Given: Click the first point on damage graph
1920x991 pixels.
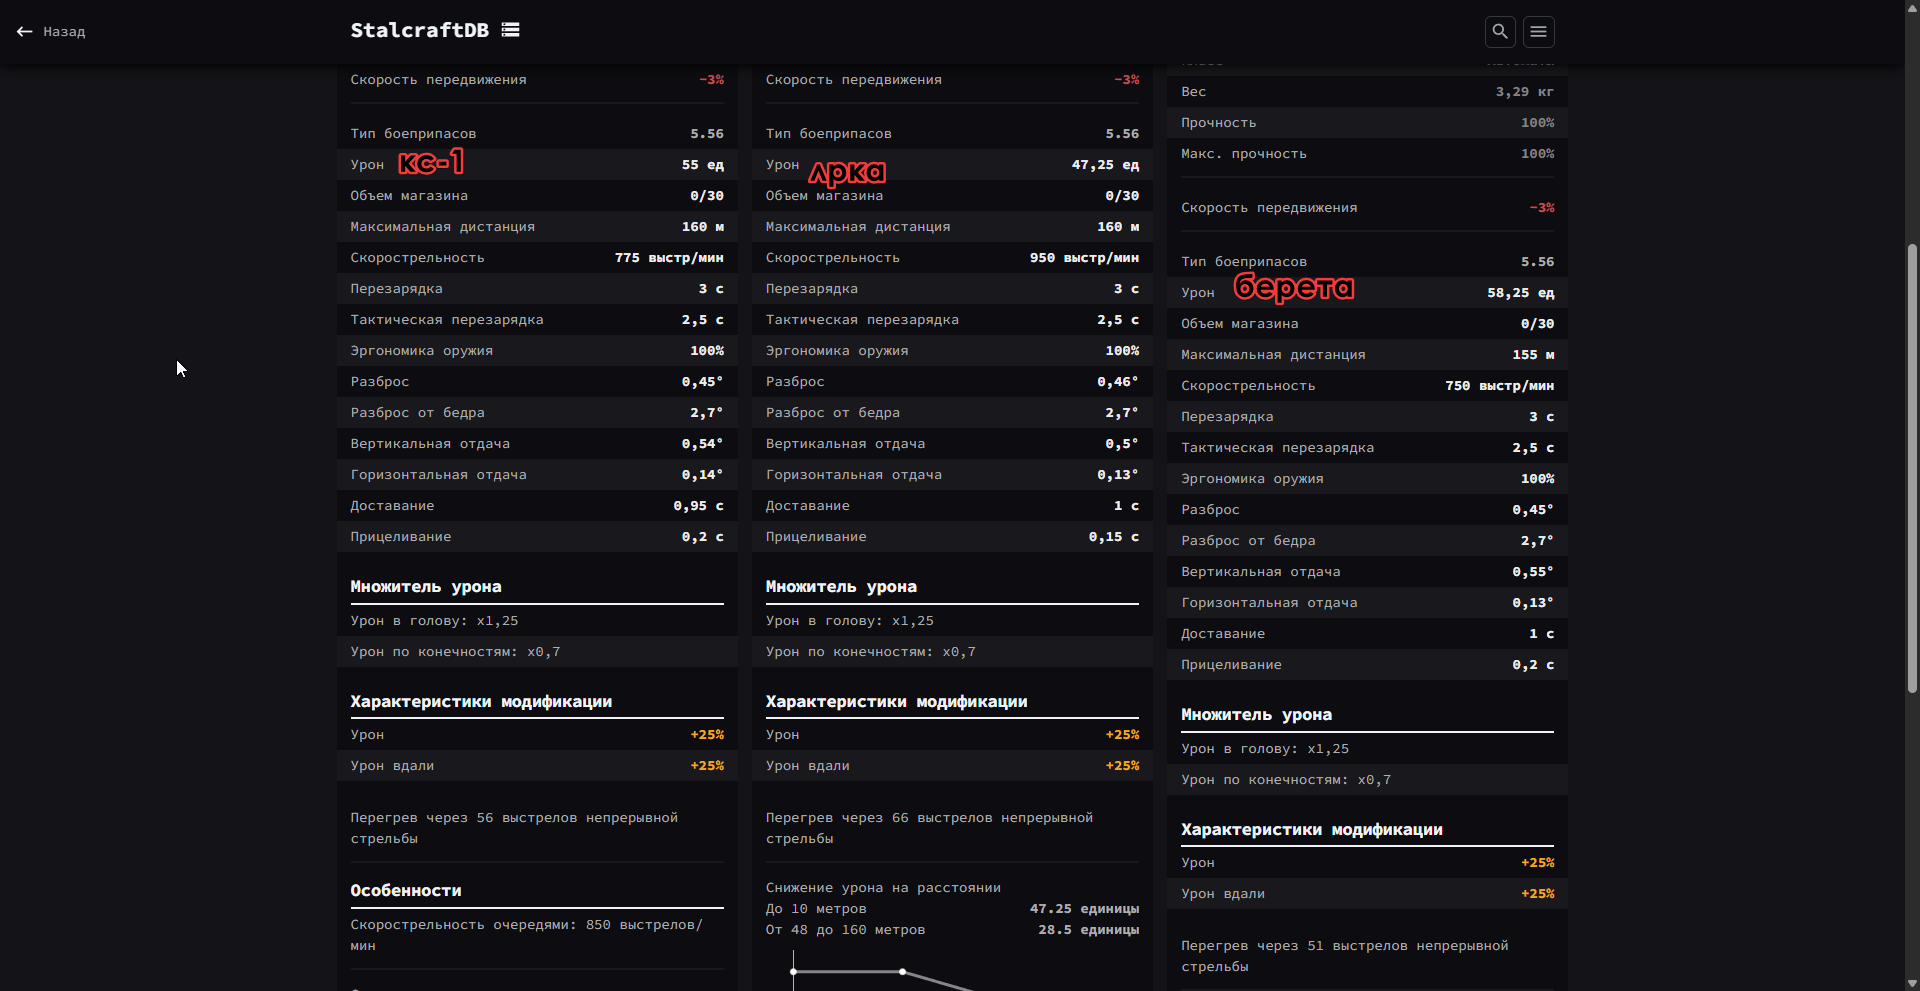Looking at the screenshot, I should tap(794, 971).
